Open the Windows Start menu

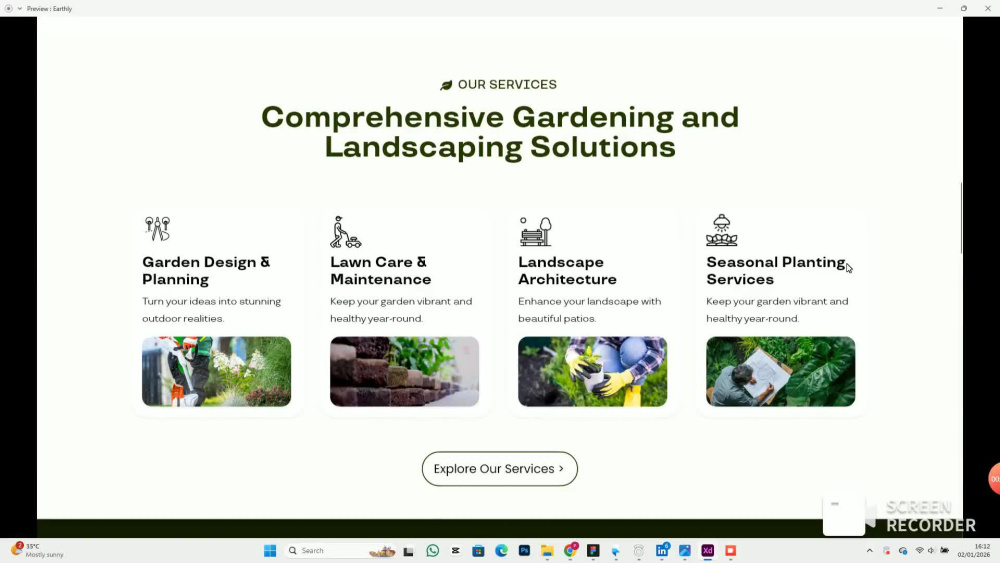click(270, 550)
